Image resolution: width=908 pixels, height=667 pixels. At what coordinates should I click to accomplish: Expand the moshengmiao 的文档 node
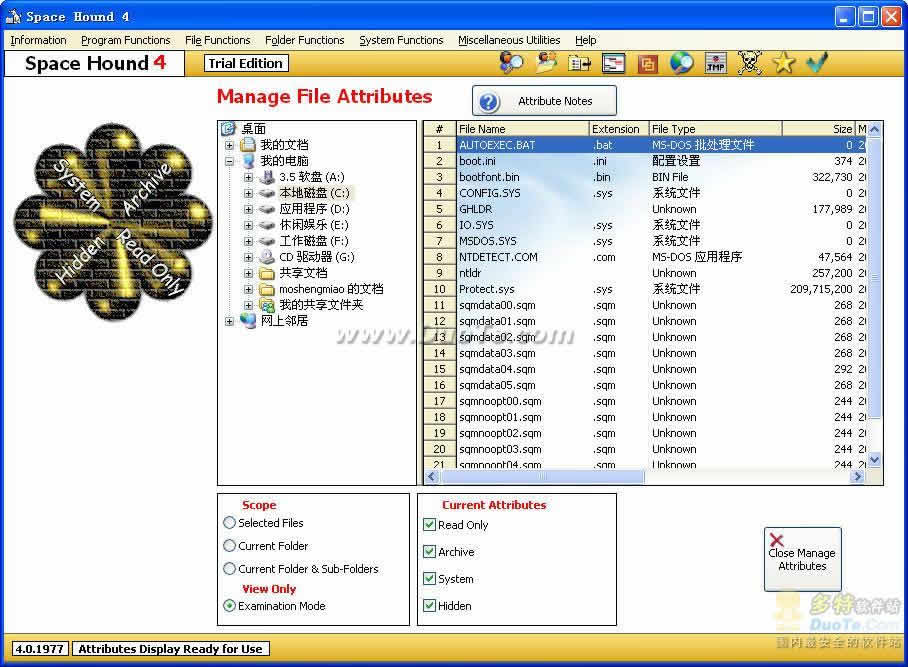point(248,289)
